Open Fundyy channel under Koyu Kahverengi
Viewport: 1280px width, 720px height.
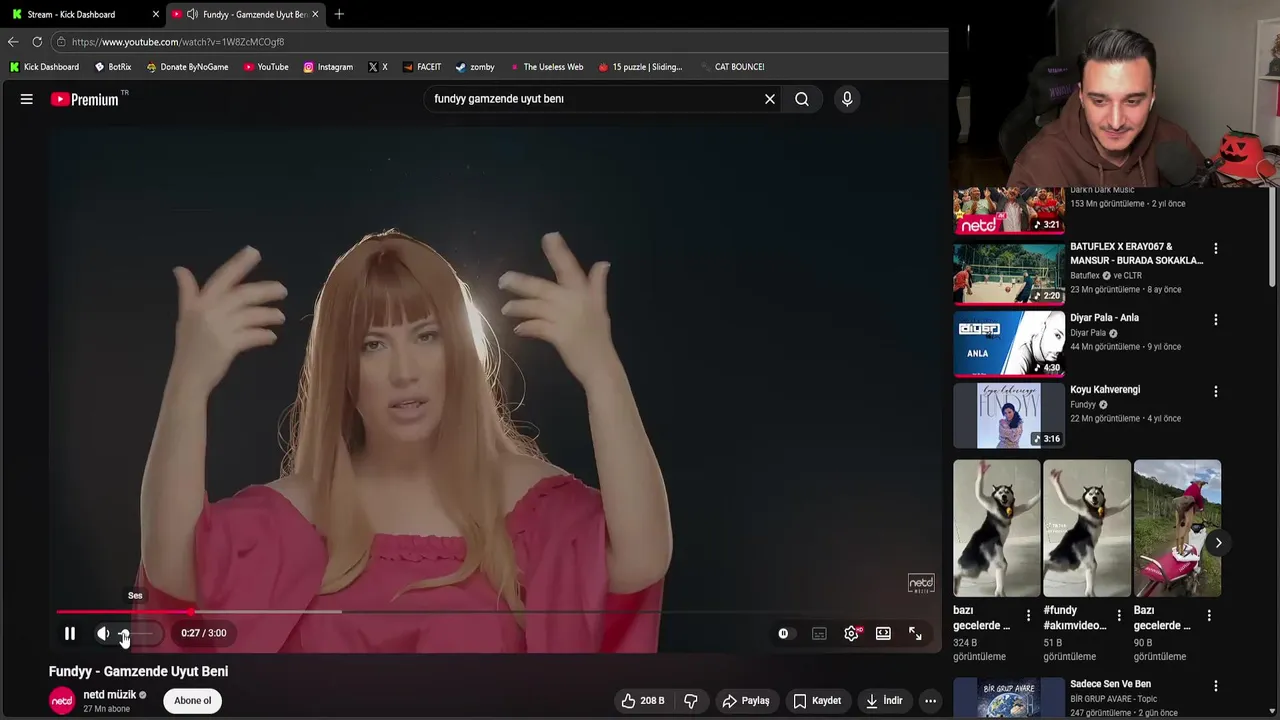point(1083,405)
